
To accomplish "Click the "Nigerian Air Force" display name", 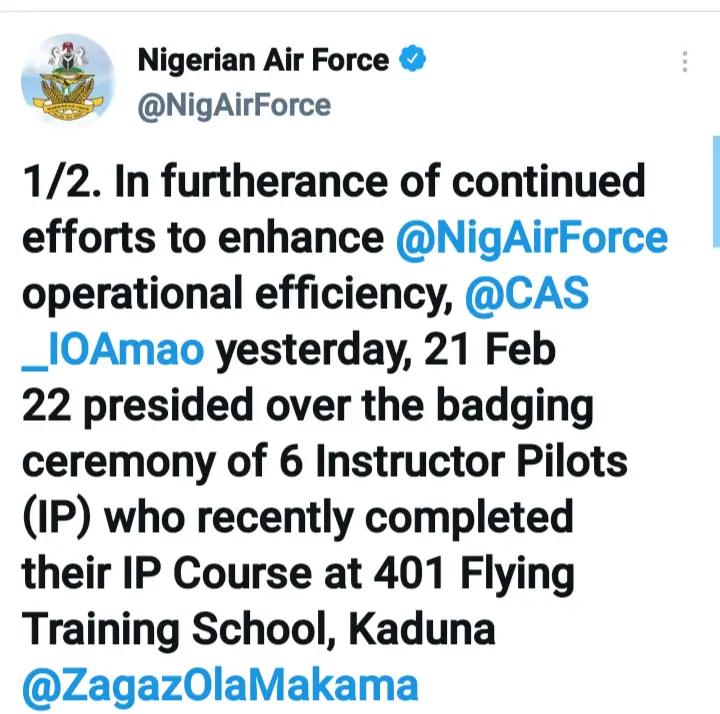I will (x=263, y=60).
